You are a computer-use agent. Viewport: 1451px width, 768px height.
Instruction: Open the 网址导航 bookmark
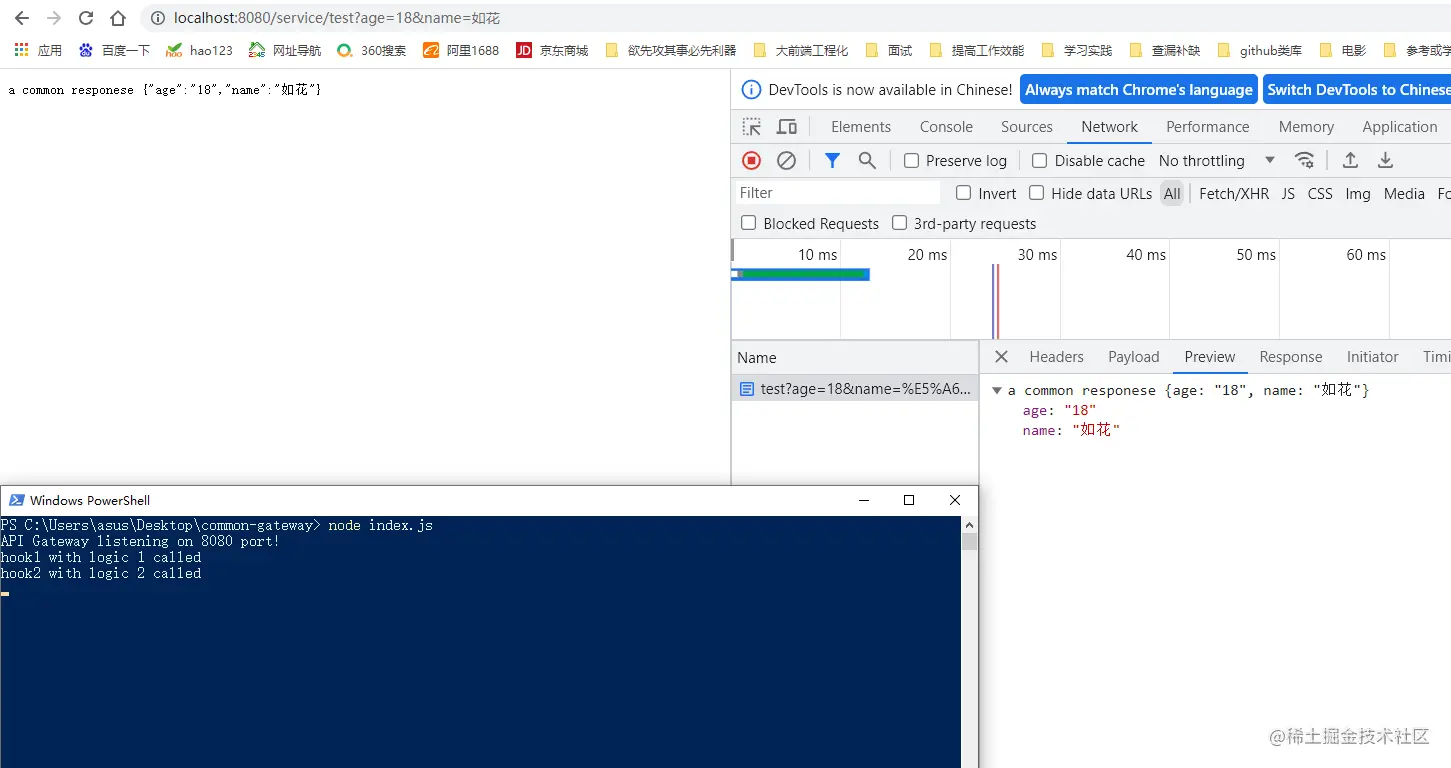pyautogui.click(x=285, y=50)
